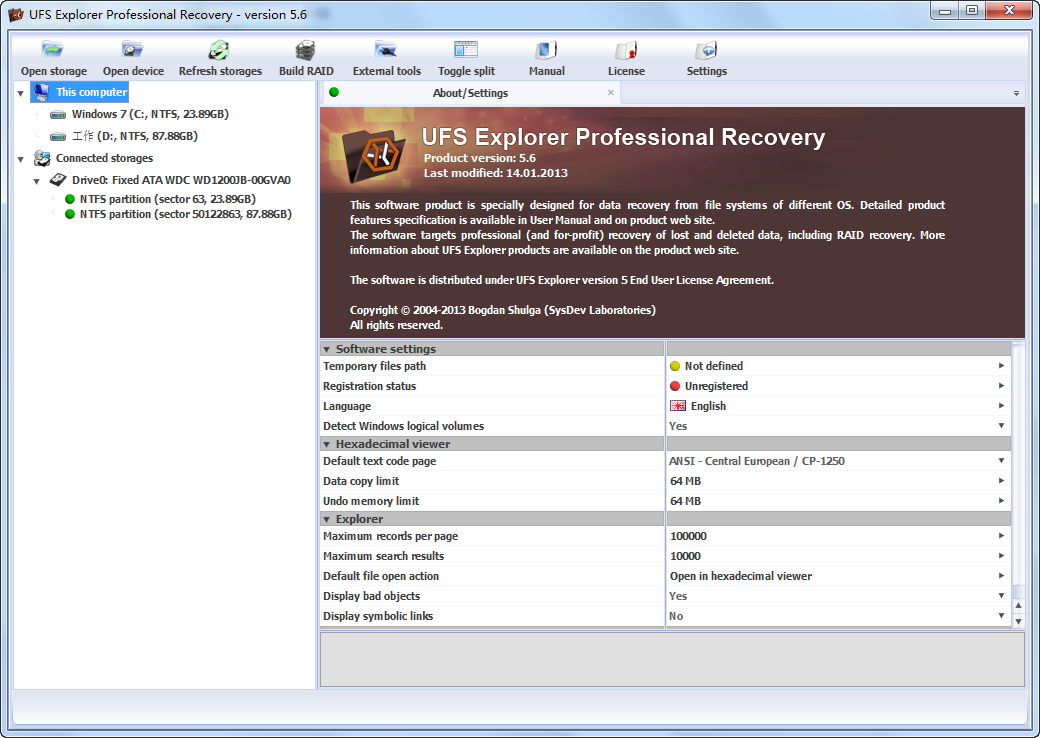Click arrow for Language setting
The width and height of the screenshot is (1040, 738).
pyautogui.click(x=1002, y=405)
